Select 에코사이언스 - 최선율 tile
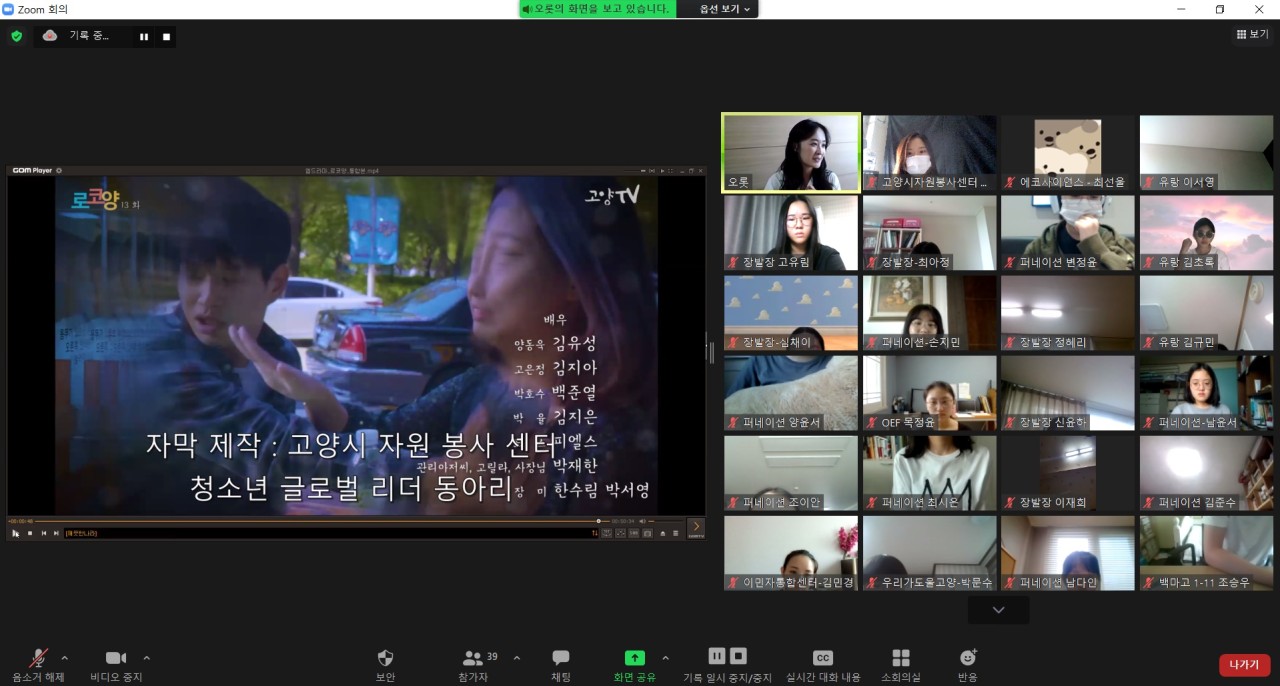 [1068, 152]
